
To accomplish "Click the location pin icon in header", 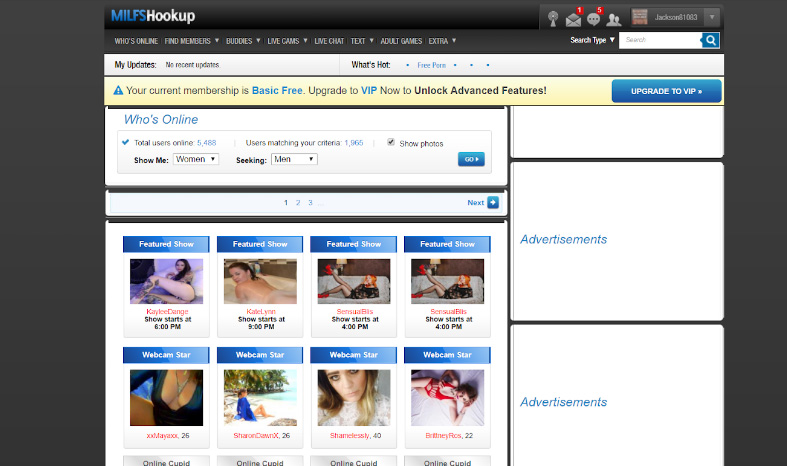I will coord(553,19).
